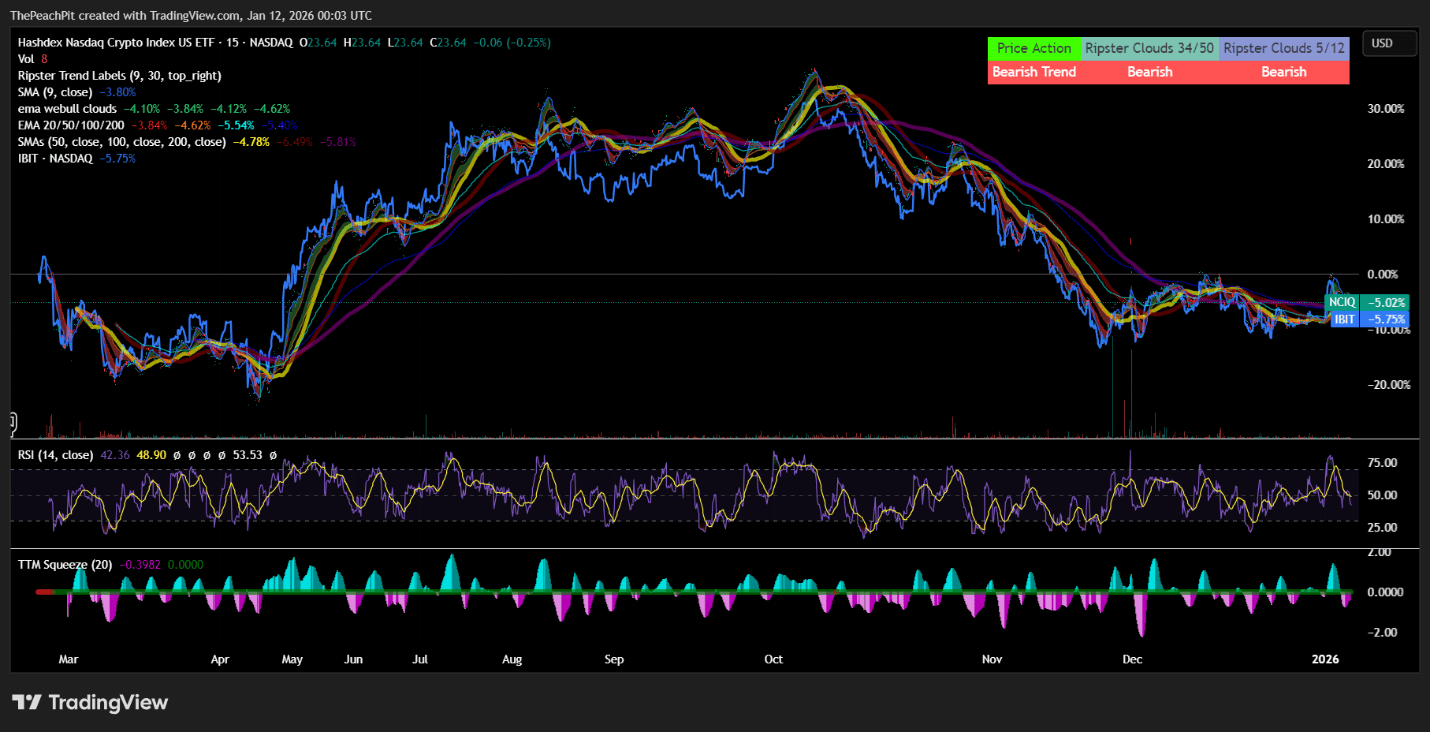Click the USD currency button on the price scale
Image resolution: width=1430 pixels, height=732 pixels.
1390,43
